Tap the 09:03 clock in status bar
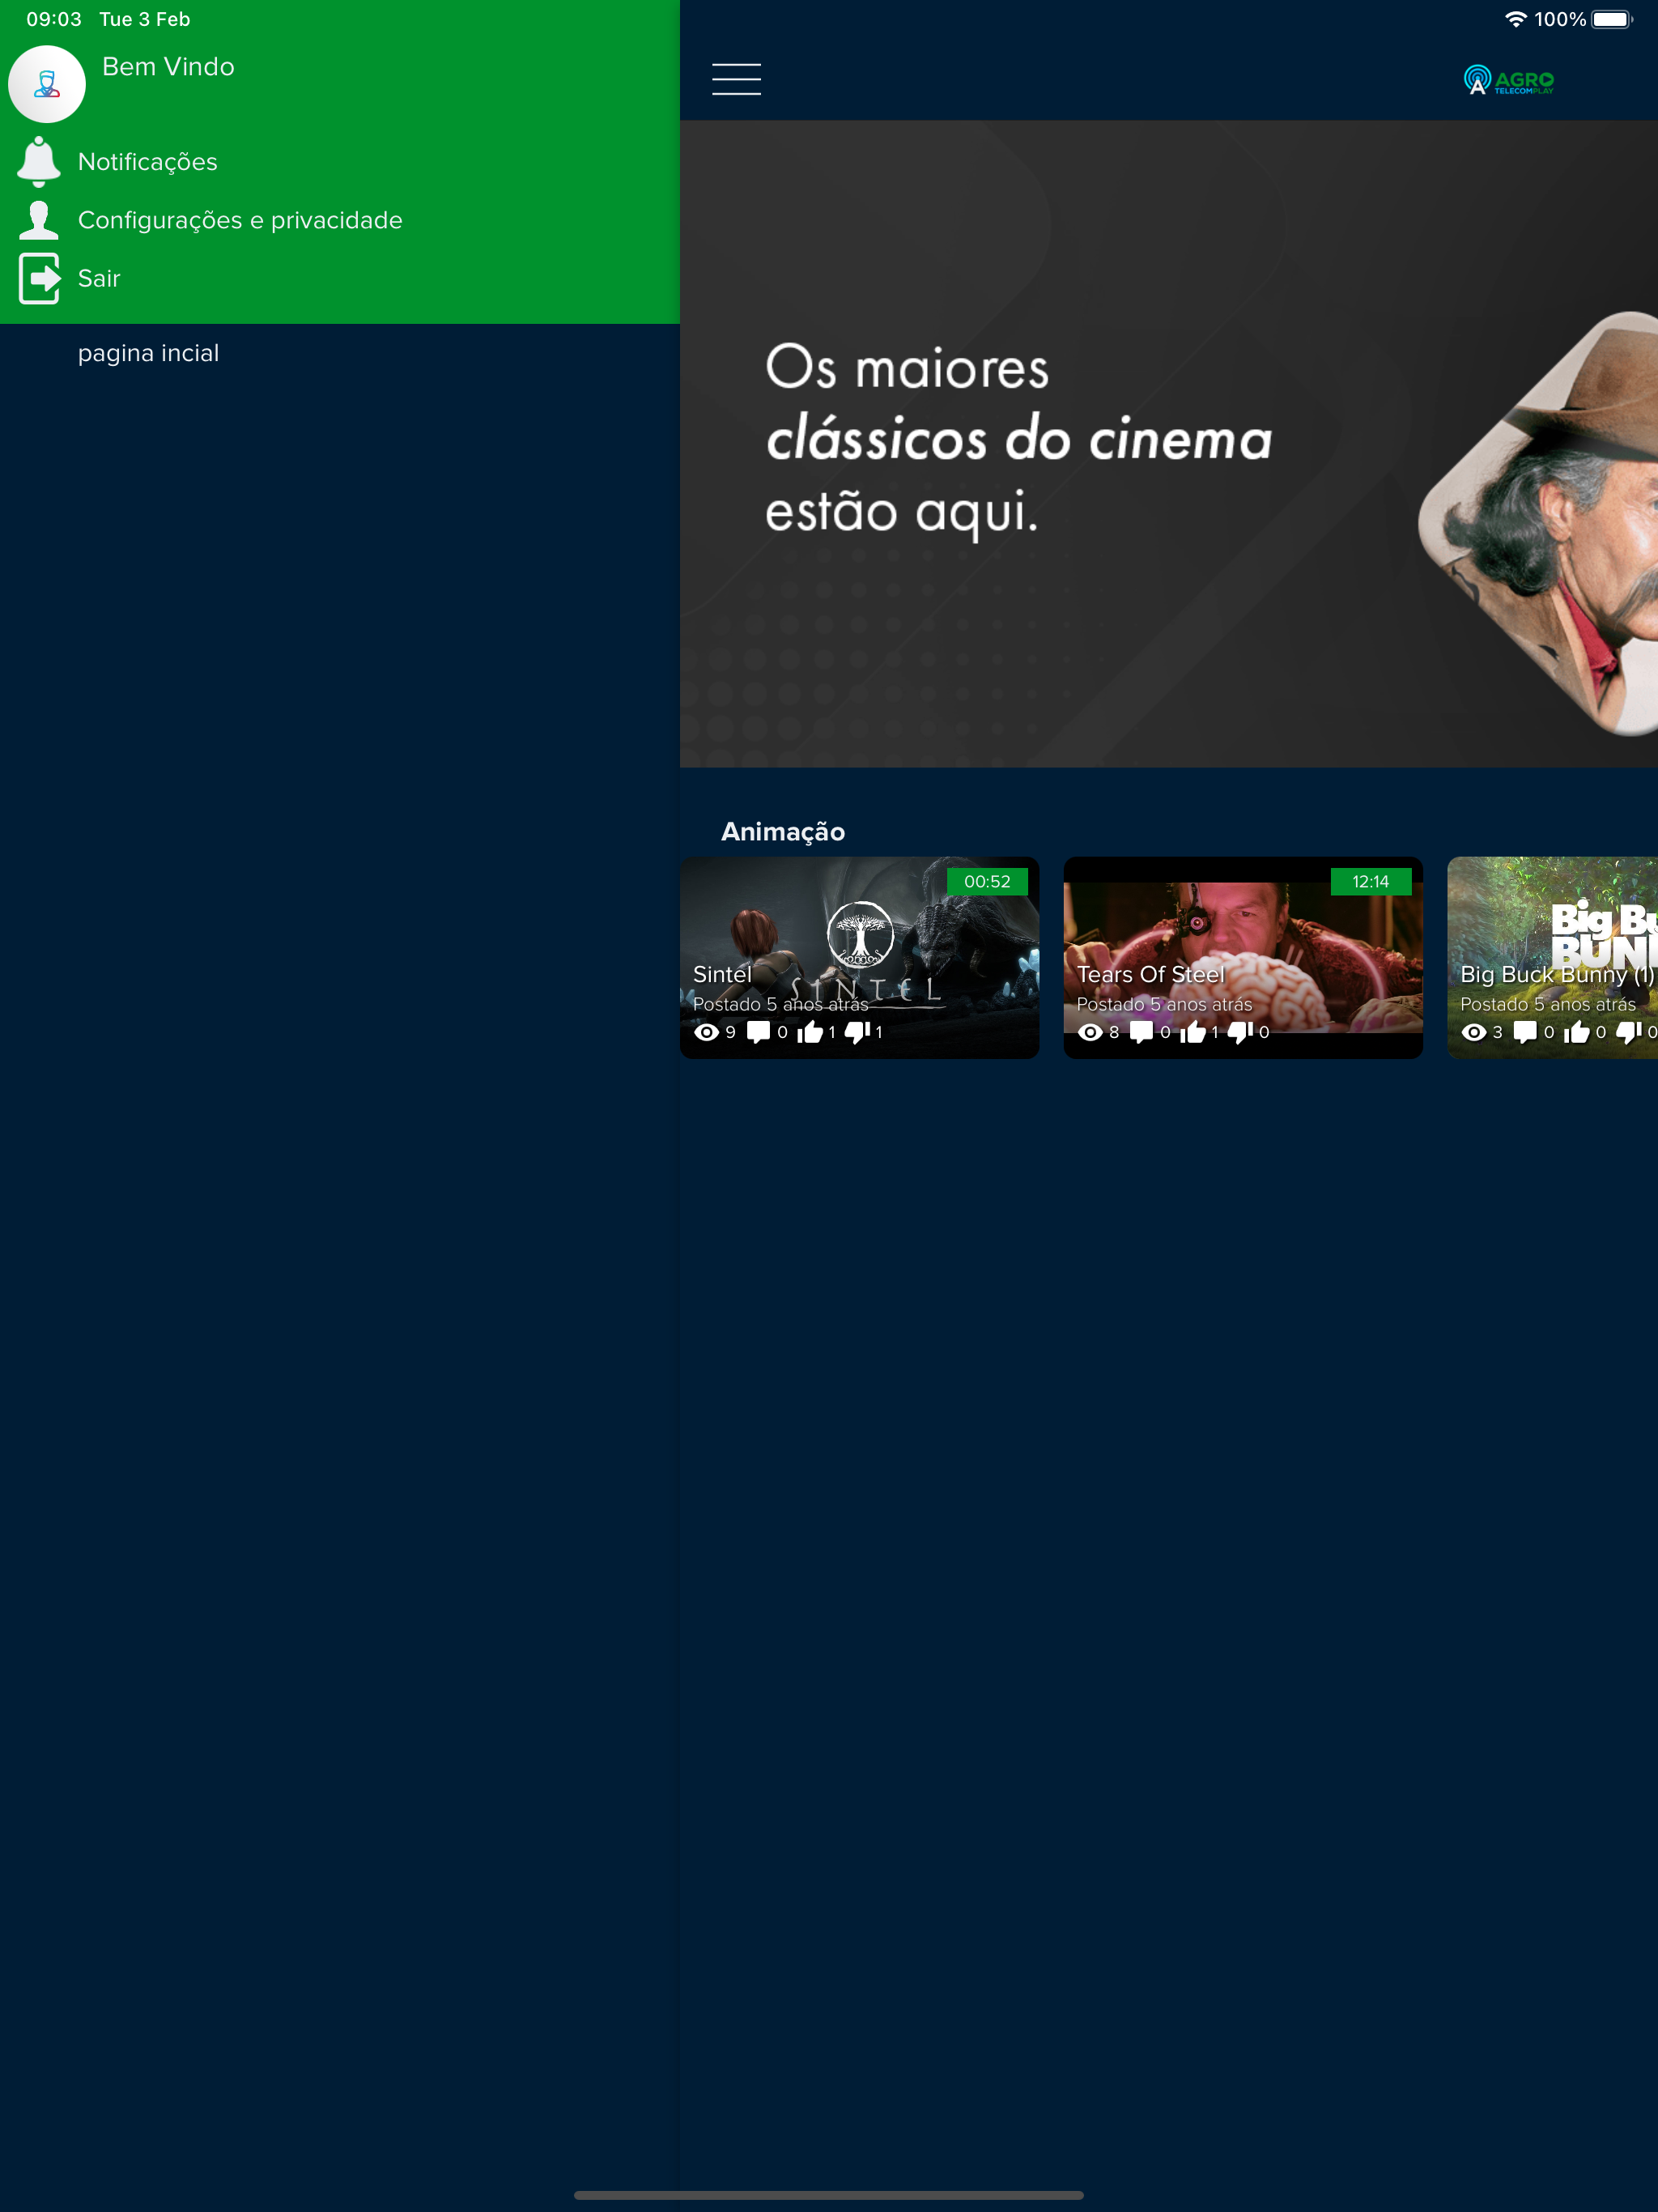This screenshot has height=2212, width=1658. [54, 19]
